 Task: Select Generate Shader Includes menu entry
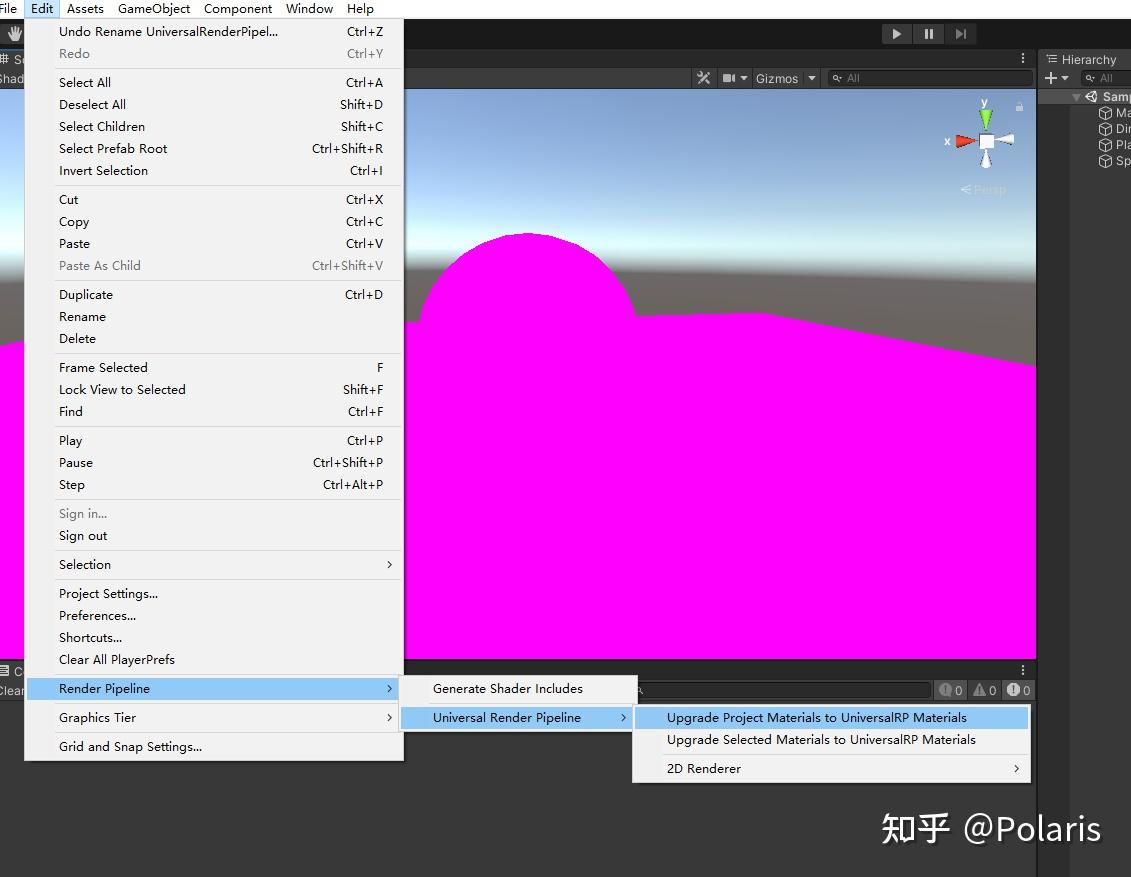pyautogui.click(x=507, y=689)
